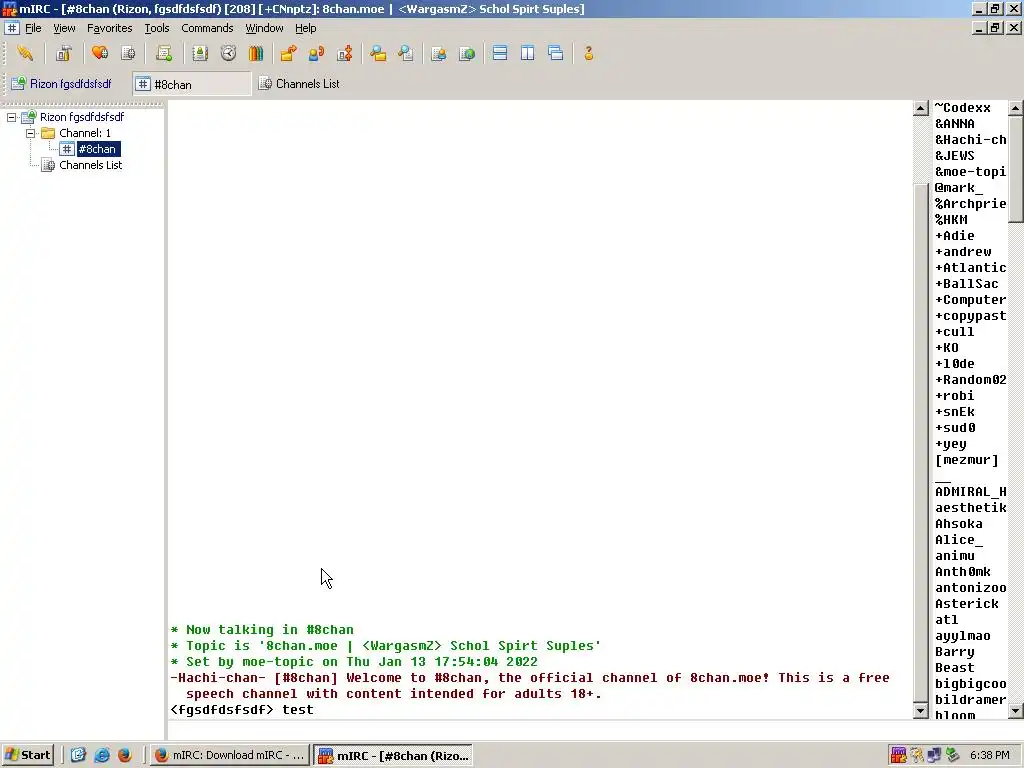Select ~Codexx in the nick list
The image size is (1024, 768).
point(963,108)
